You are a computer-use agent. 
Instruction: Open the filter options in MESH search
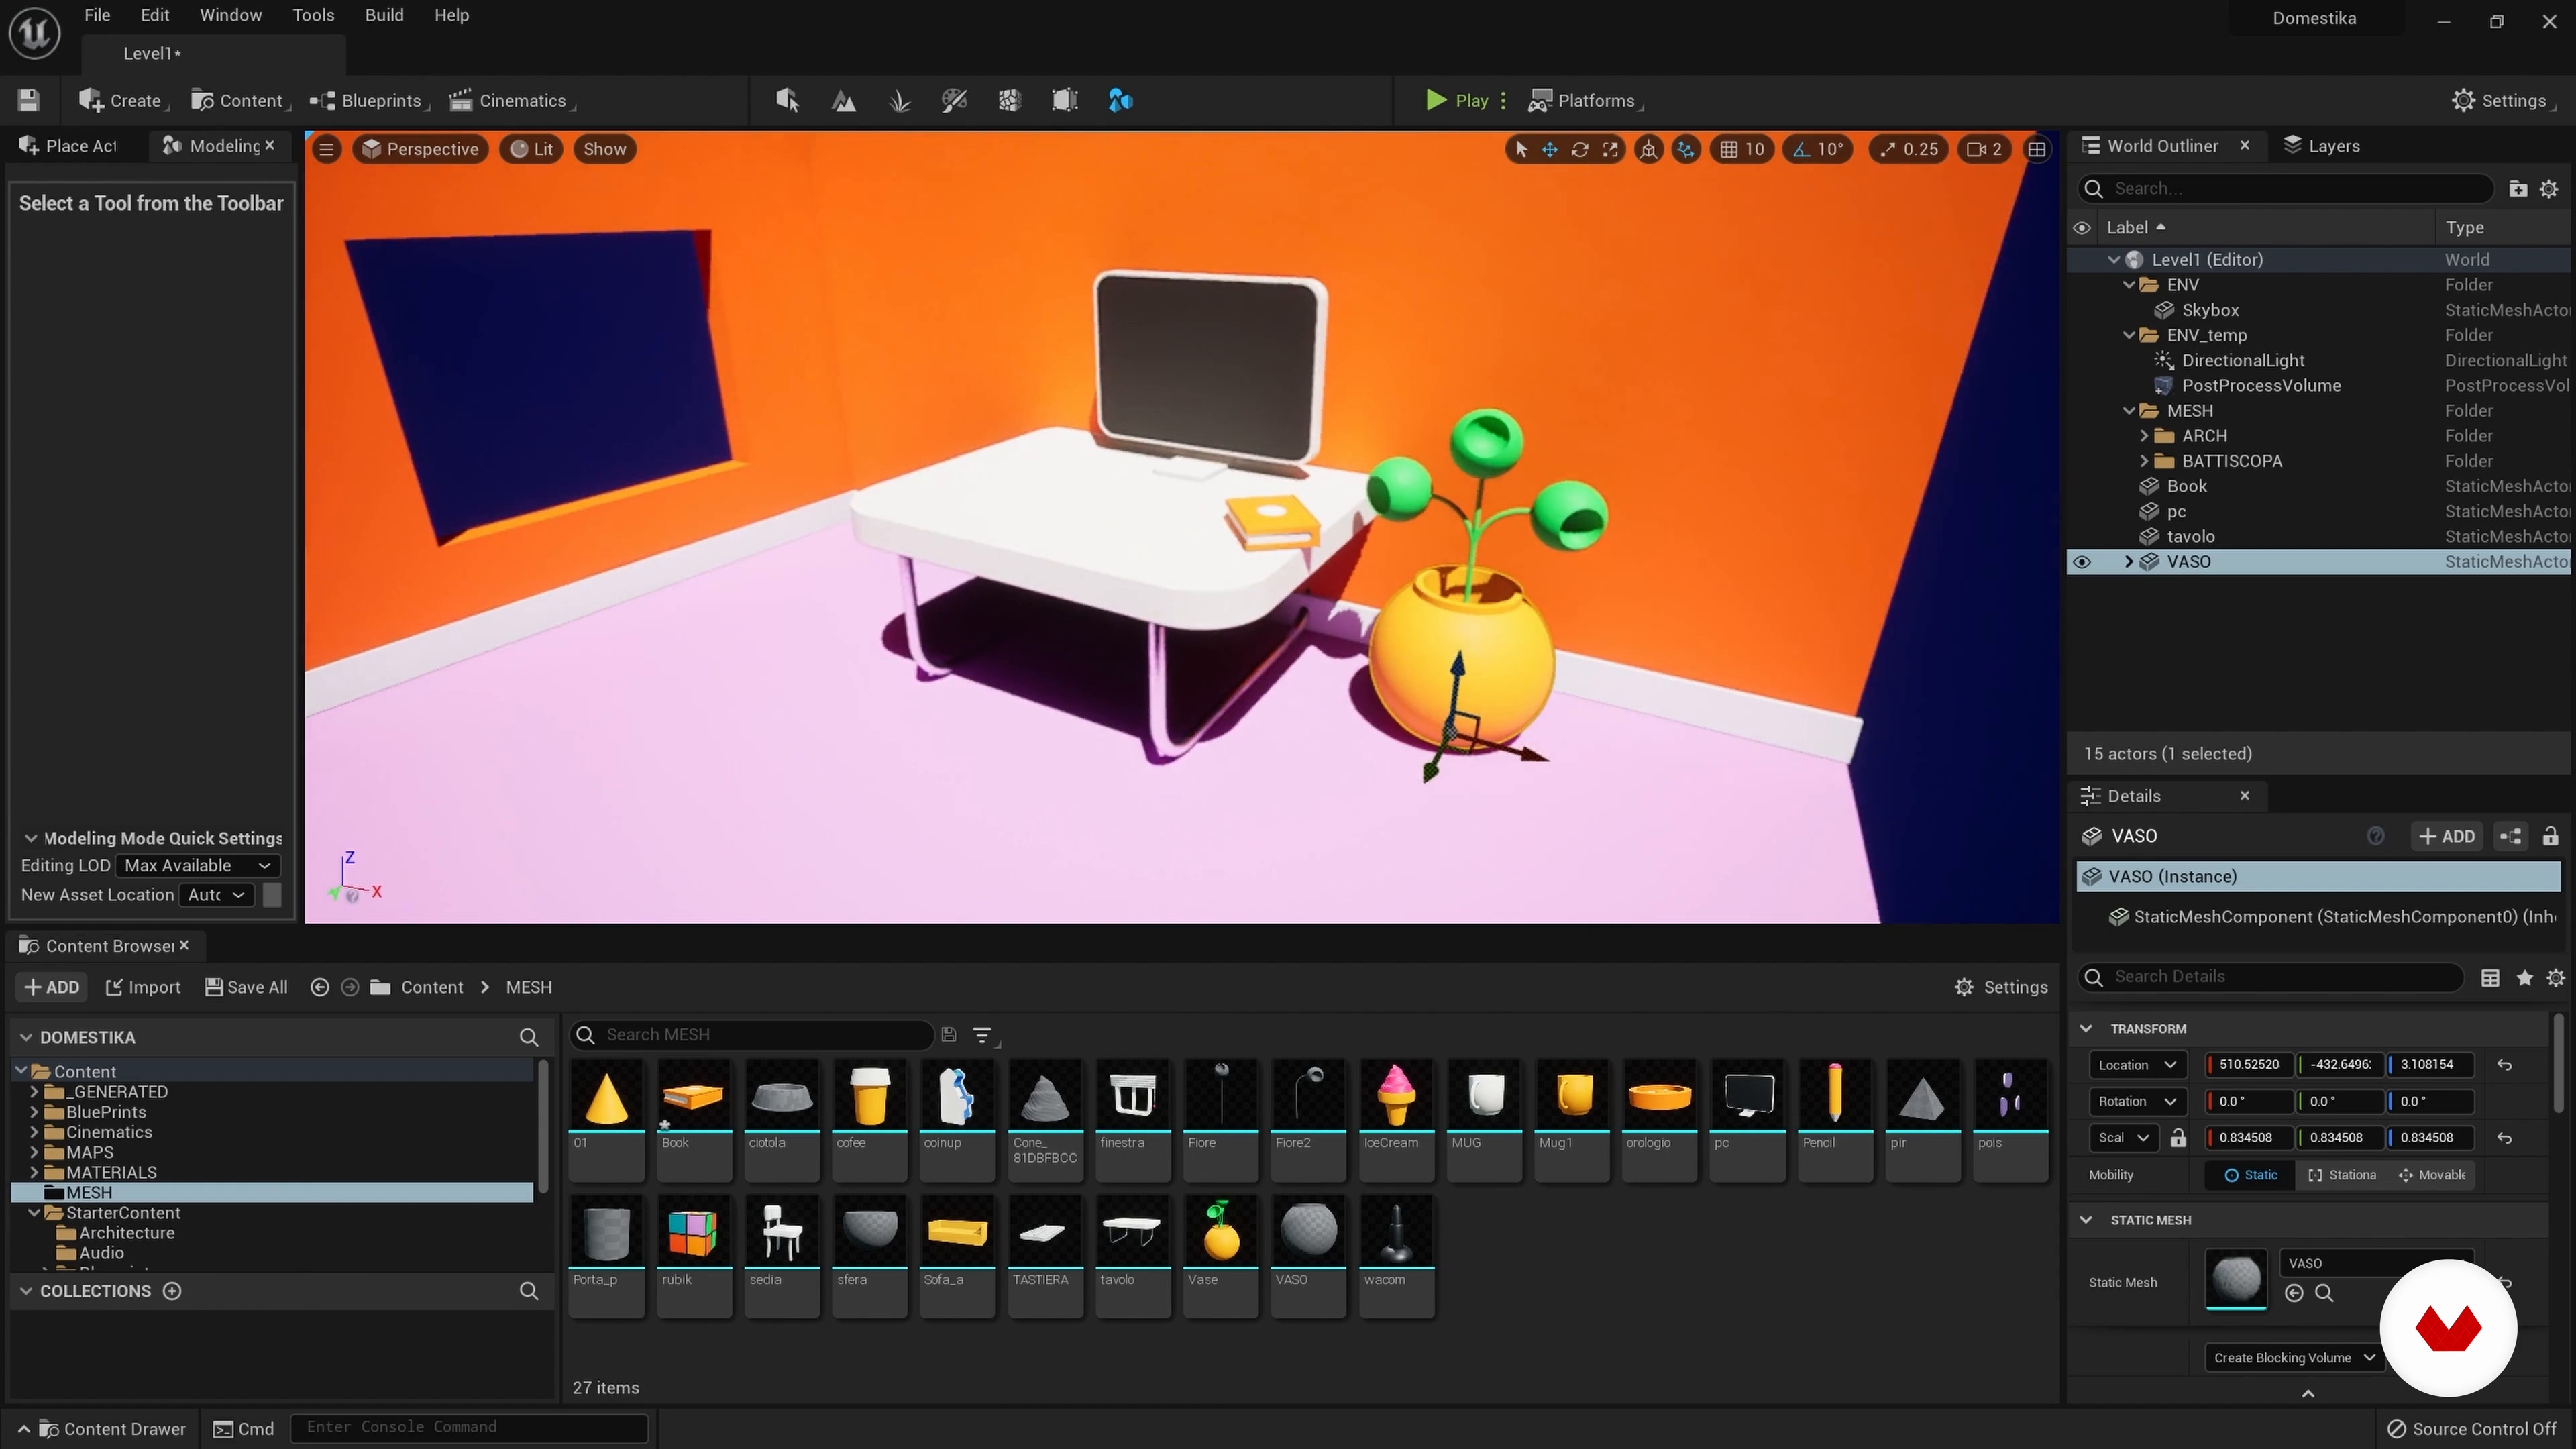pyautogui.click(x=983, y=1035)
